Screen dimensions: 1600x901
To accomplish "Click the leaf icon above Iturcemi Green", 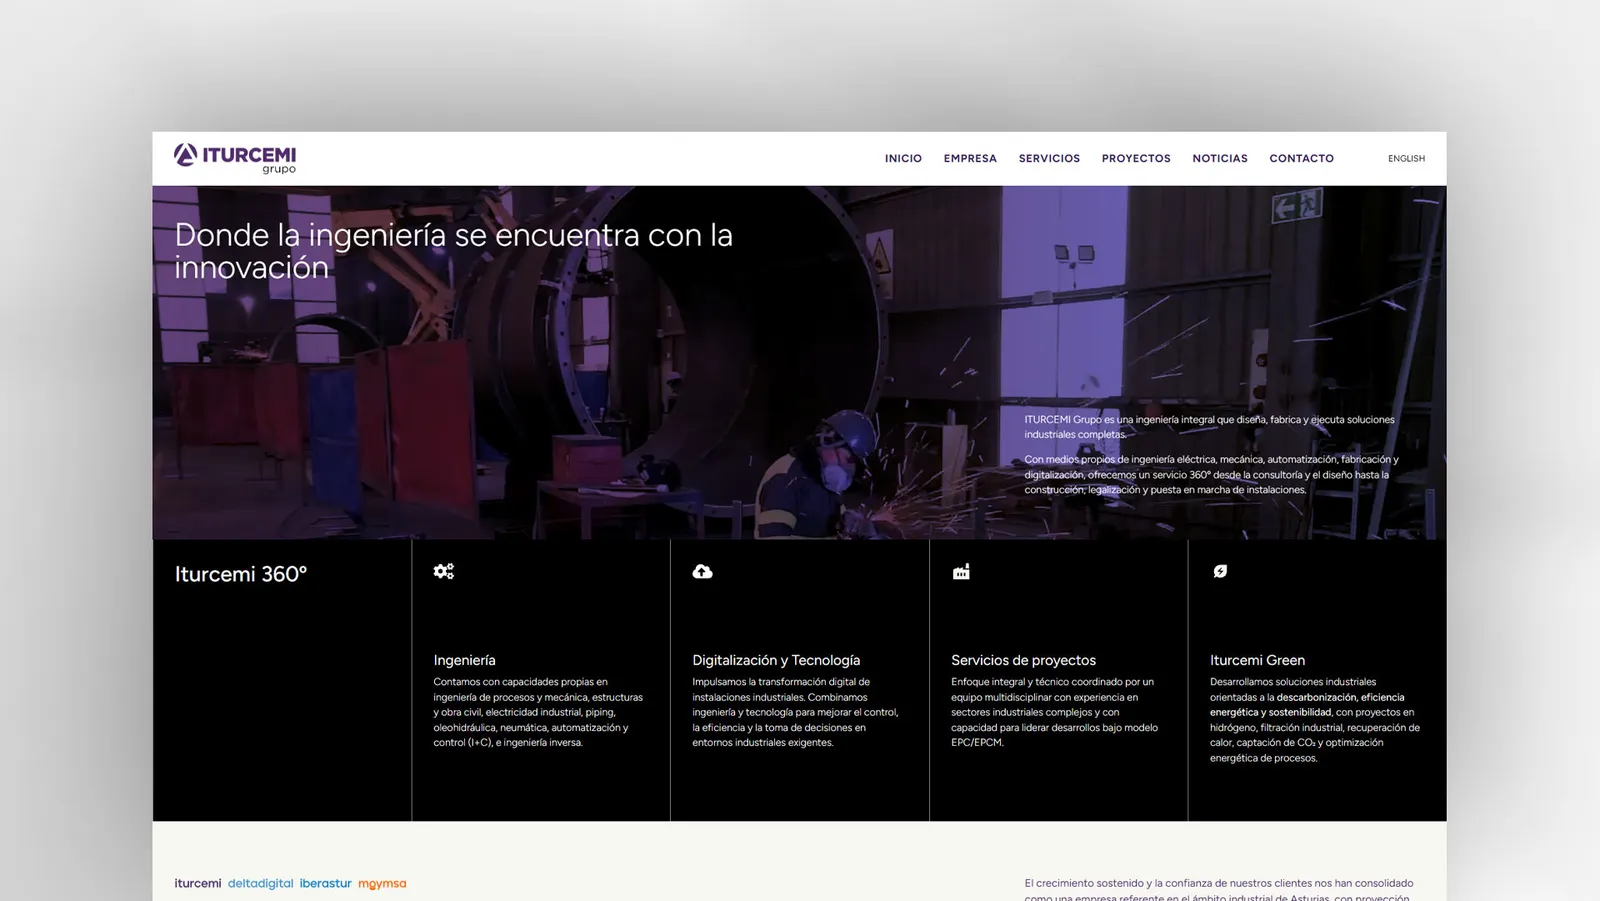I will point(1220,571).
